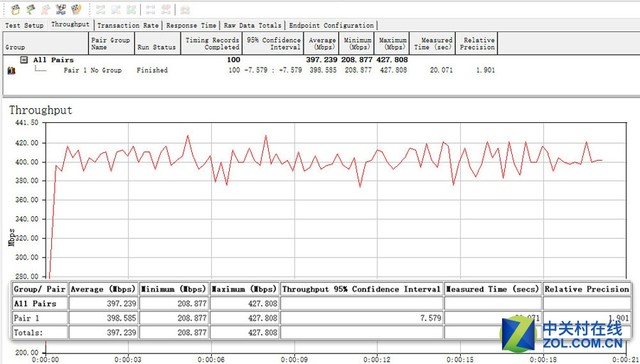Click the Average (Mbps) column header
Image resolution: width=640 pixels, height=364 pixels.
click(x=321, y=43)
